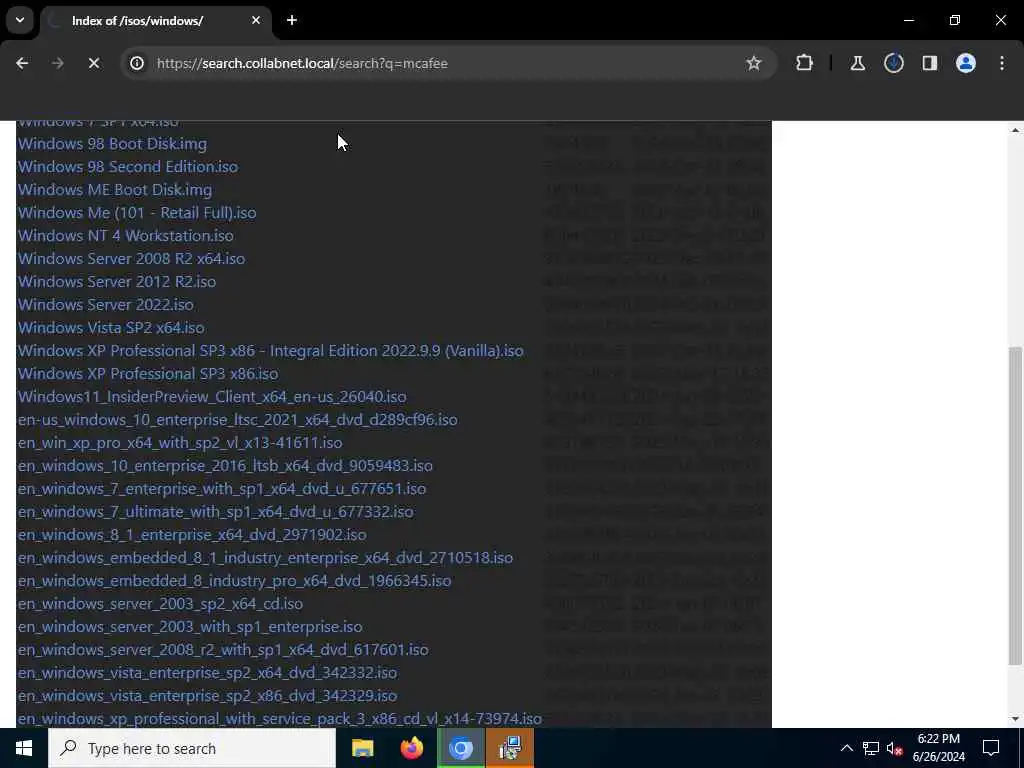Launch Firefox from the taskbar
The width and height of the screenshot is (1024, 768).
click(411, 748)
